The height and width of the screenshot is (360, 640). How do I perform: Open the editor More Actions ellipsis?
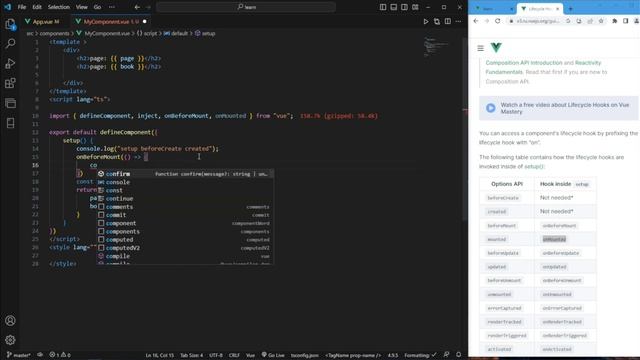pyautogui.click(x=458, y=21)
